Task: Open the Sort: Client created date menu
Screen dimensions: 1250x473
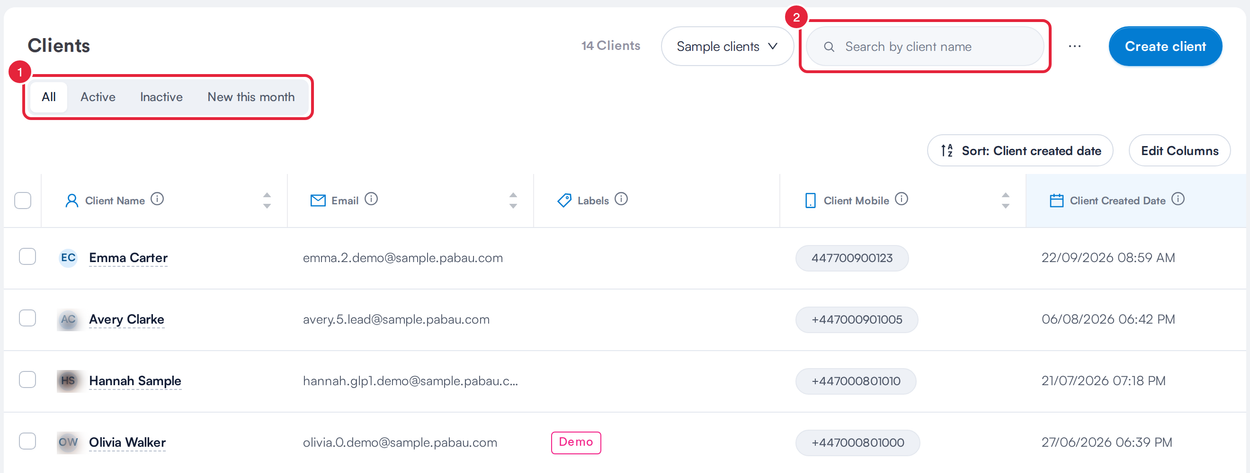Action: (1020, 151)
